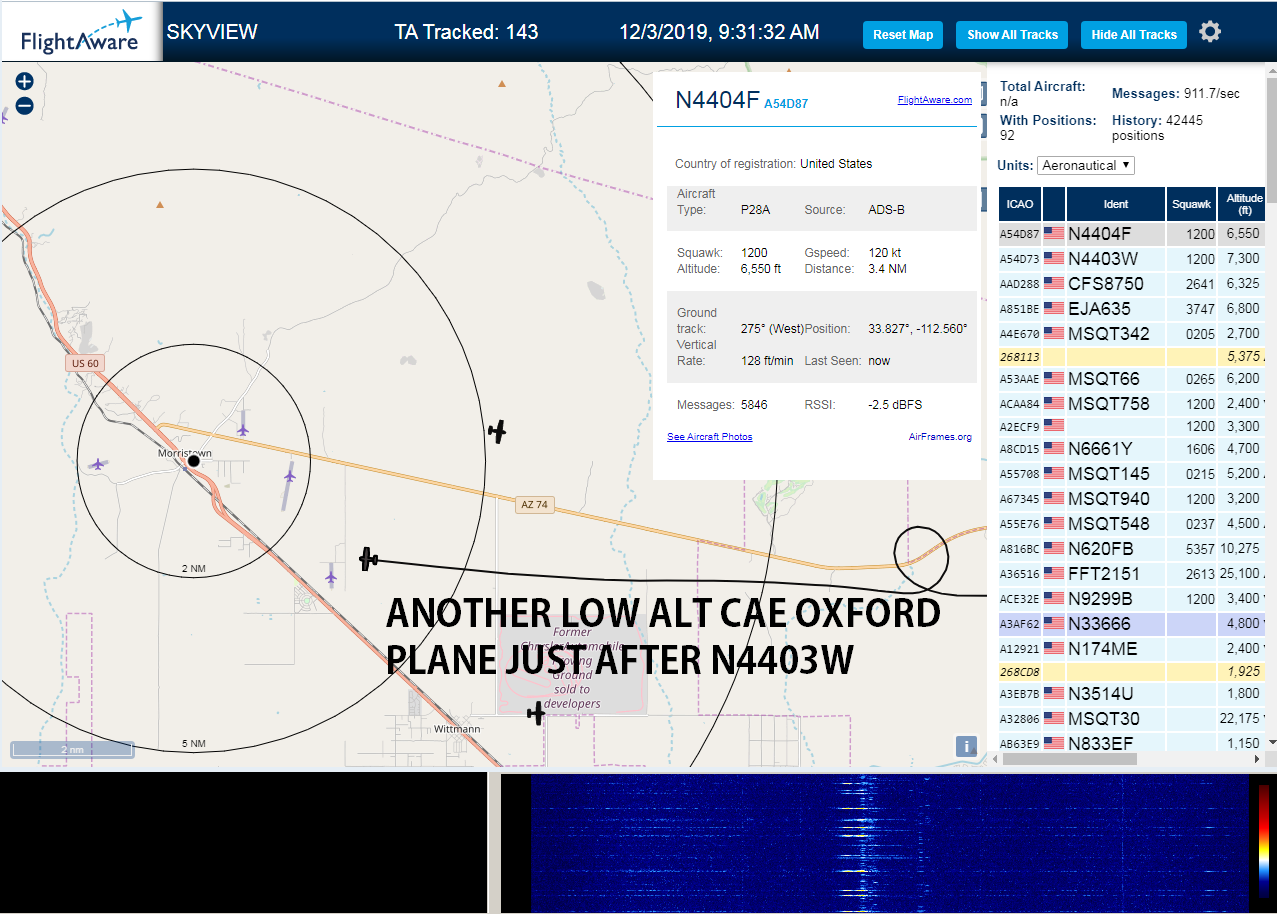This screenshot has height=915, width=1277.
Task: Select purple aircraft north of Morristown
Action: click(243, 429)
